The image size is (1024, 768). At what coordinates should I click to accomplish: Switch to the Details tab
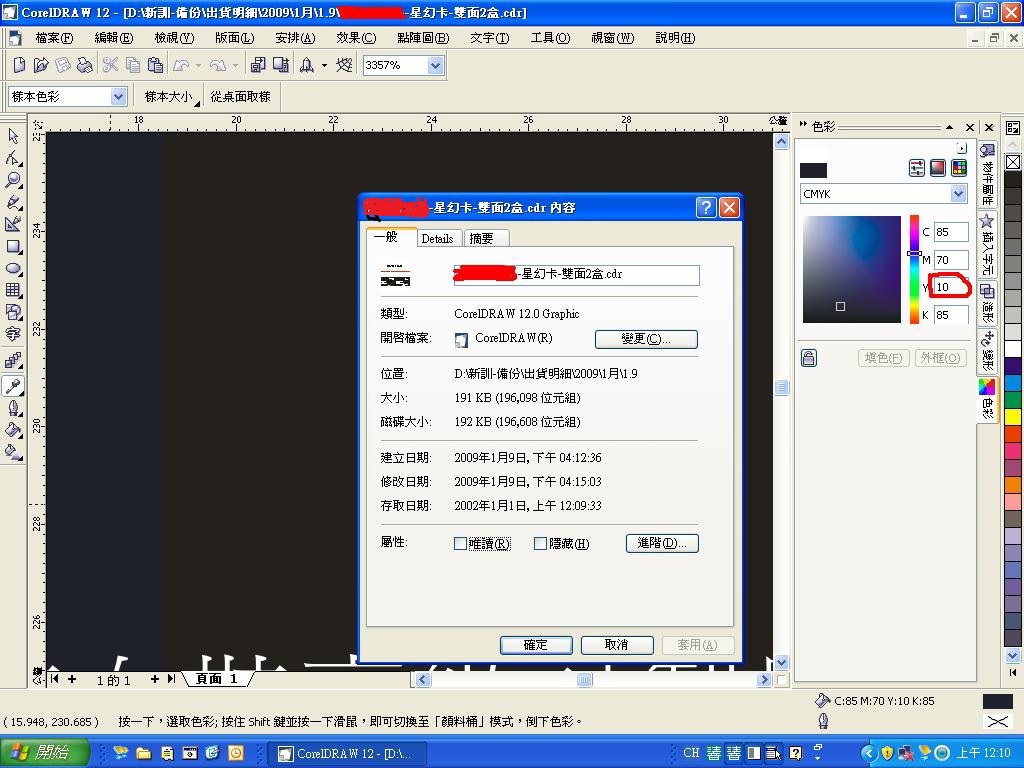pyautogui.click(x=437, y=238)
